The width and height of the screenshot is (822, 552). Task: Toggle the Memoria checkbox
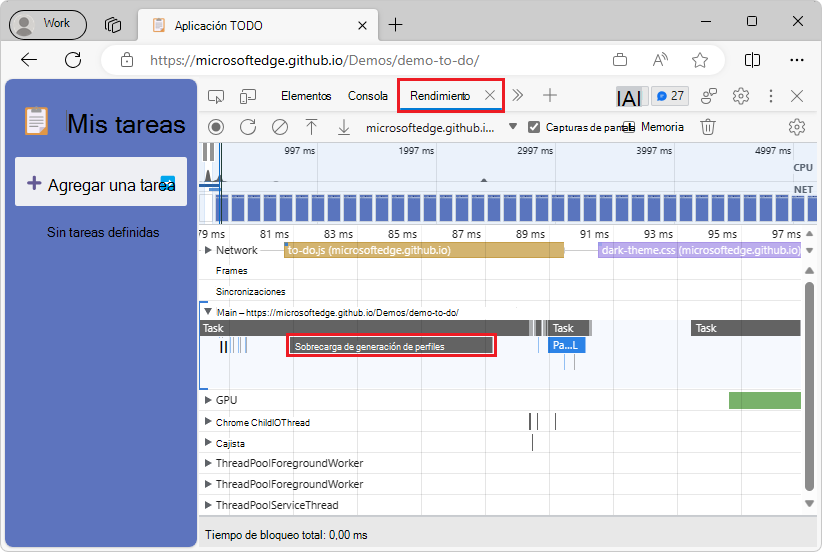[630, 127]
